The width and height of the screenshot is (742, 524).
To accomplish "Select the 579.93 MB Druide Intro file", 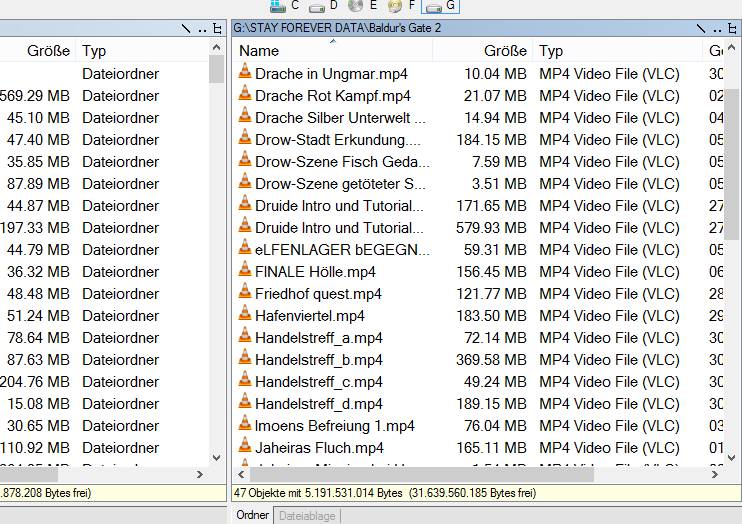I will pos(339,228).
